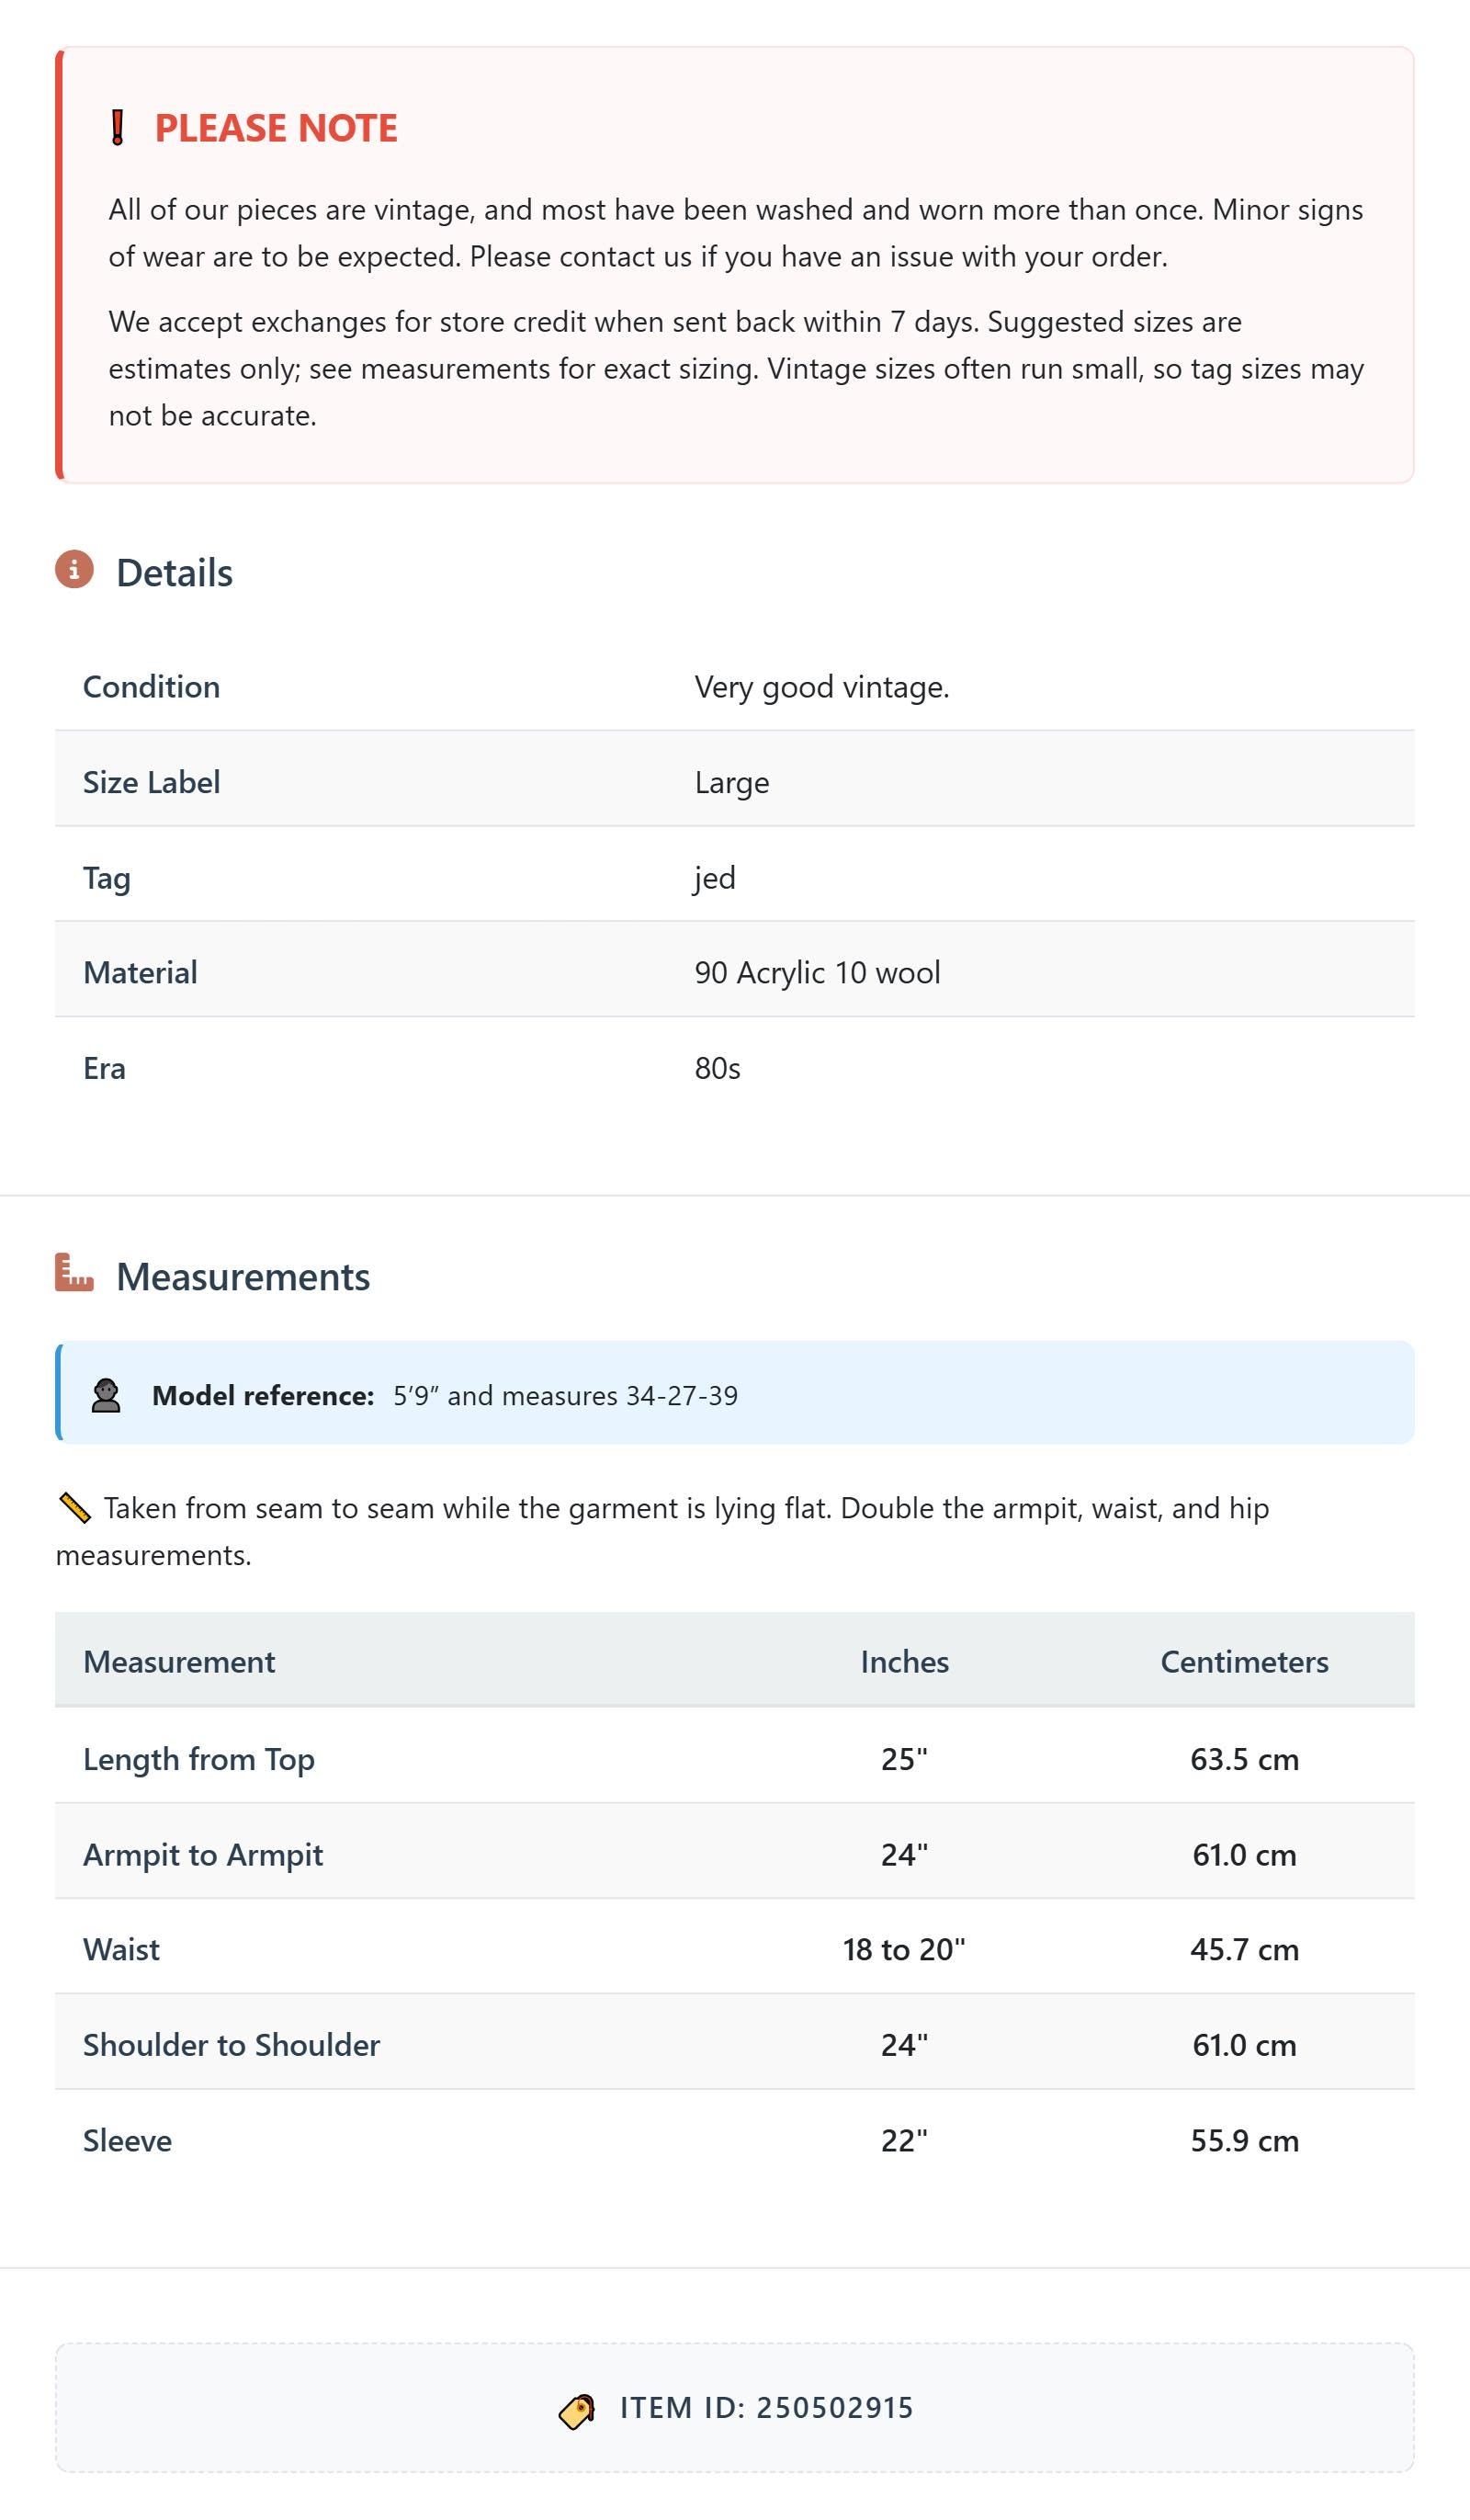Screen dimensions: 1470x2520
Task: Click the Centimeters column header
Action: [1244, 1662]
